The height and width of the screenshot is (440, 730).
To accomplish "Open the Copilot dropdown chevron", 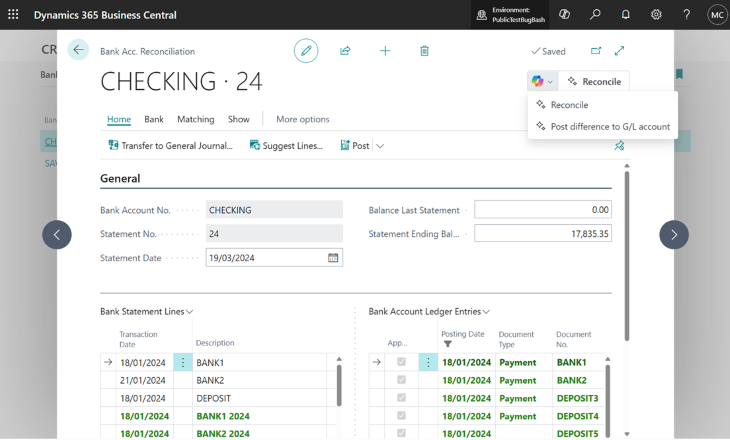I will (x=550, y=81).
